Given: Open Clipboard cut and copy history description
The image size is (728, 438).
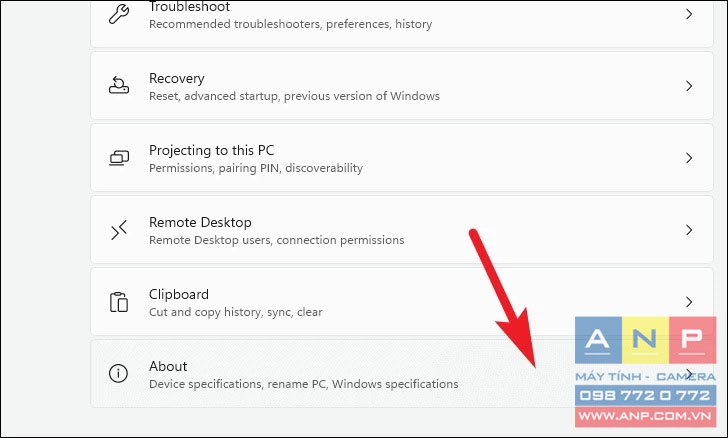Looking at the screenshot, I should pyautogui.click(x=236, y=312).
